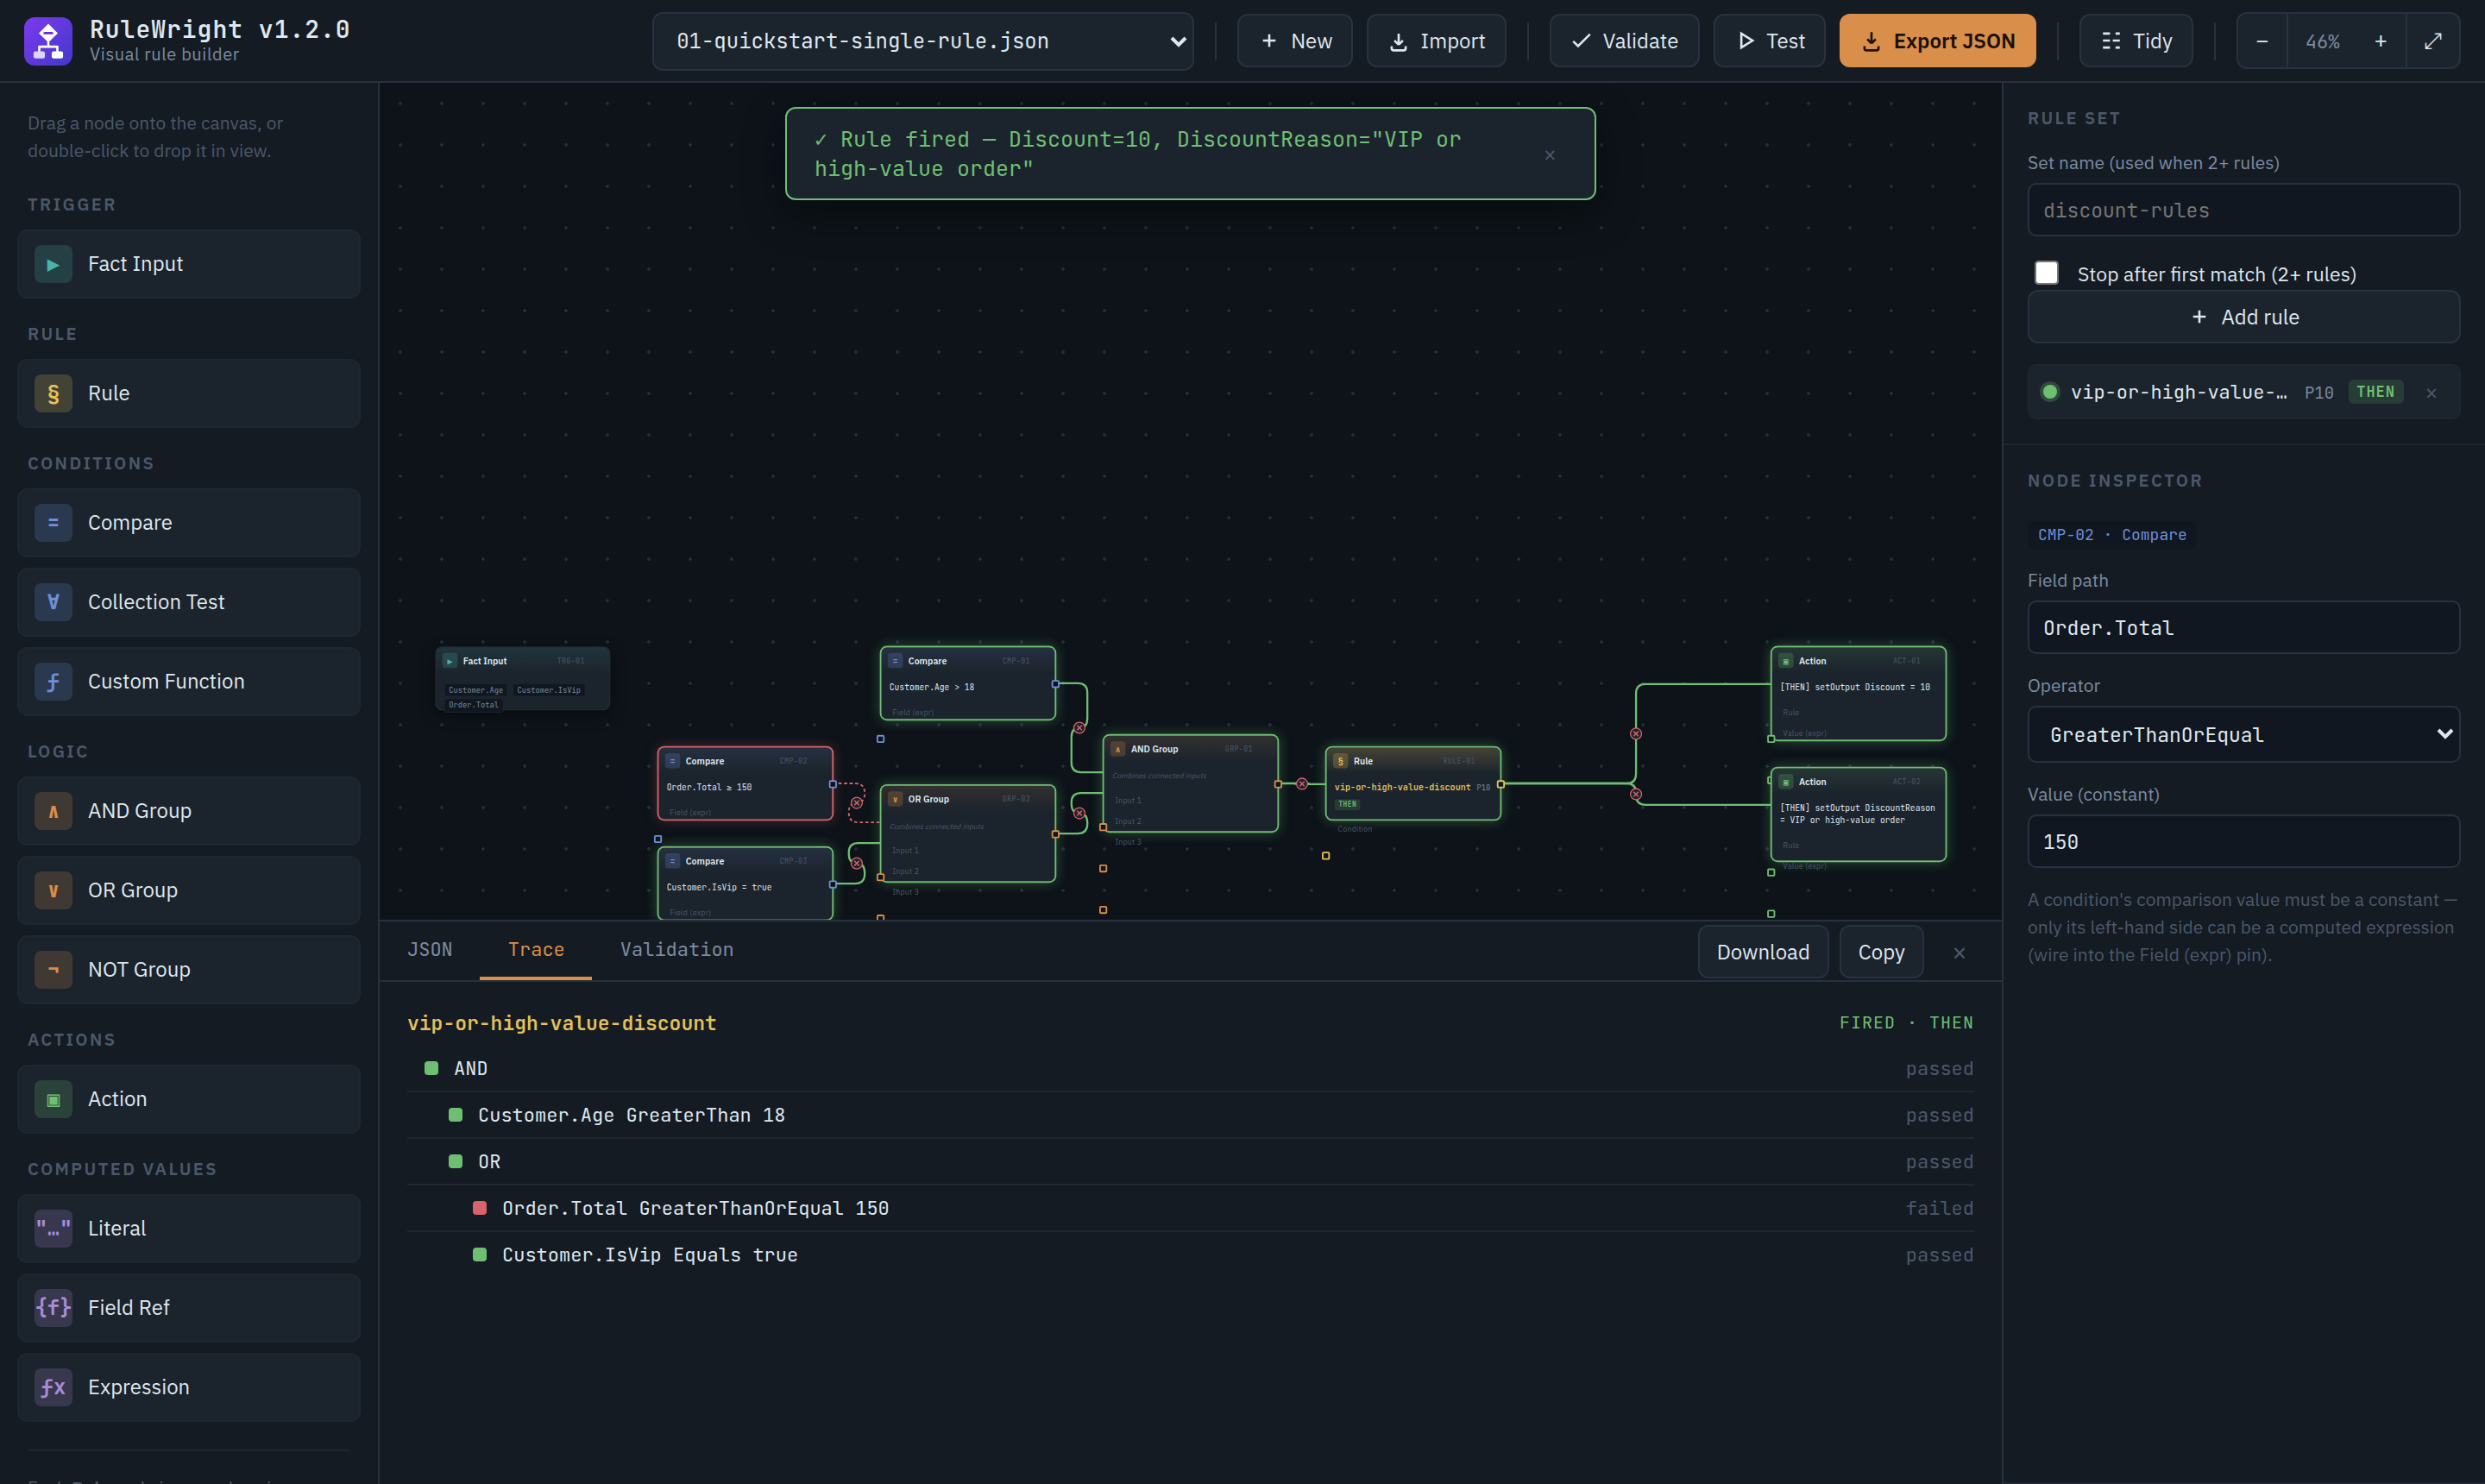Viewport: 2485px width, 1484px height.
Task: Select the setOutput DiscountReason Action node
Action: pyautogui.click(x=1858, y=815)
